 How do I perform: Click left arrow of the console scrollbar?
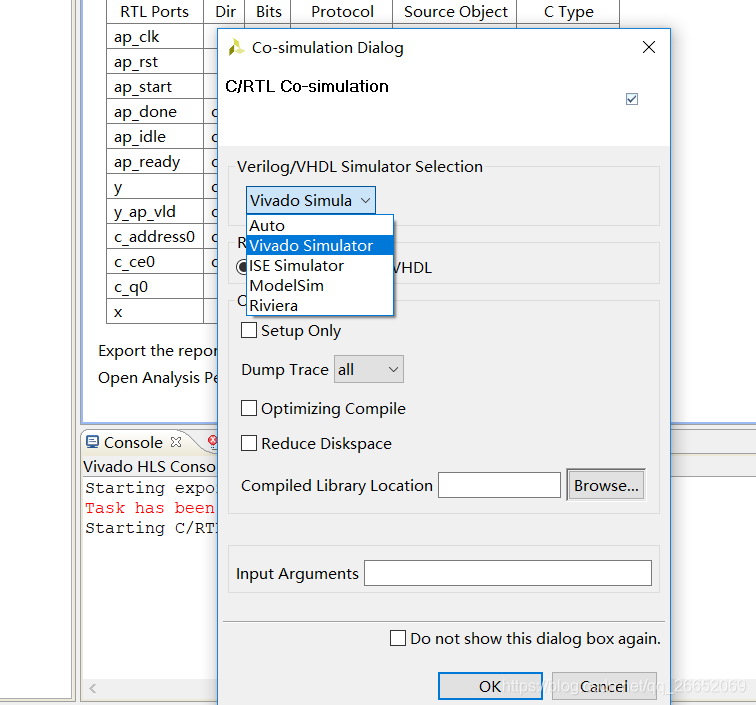tap(93, 688)
